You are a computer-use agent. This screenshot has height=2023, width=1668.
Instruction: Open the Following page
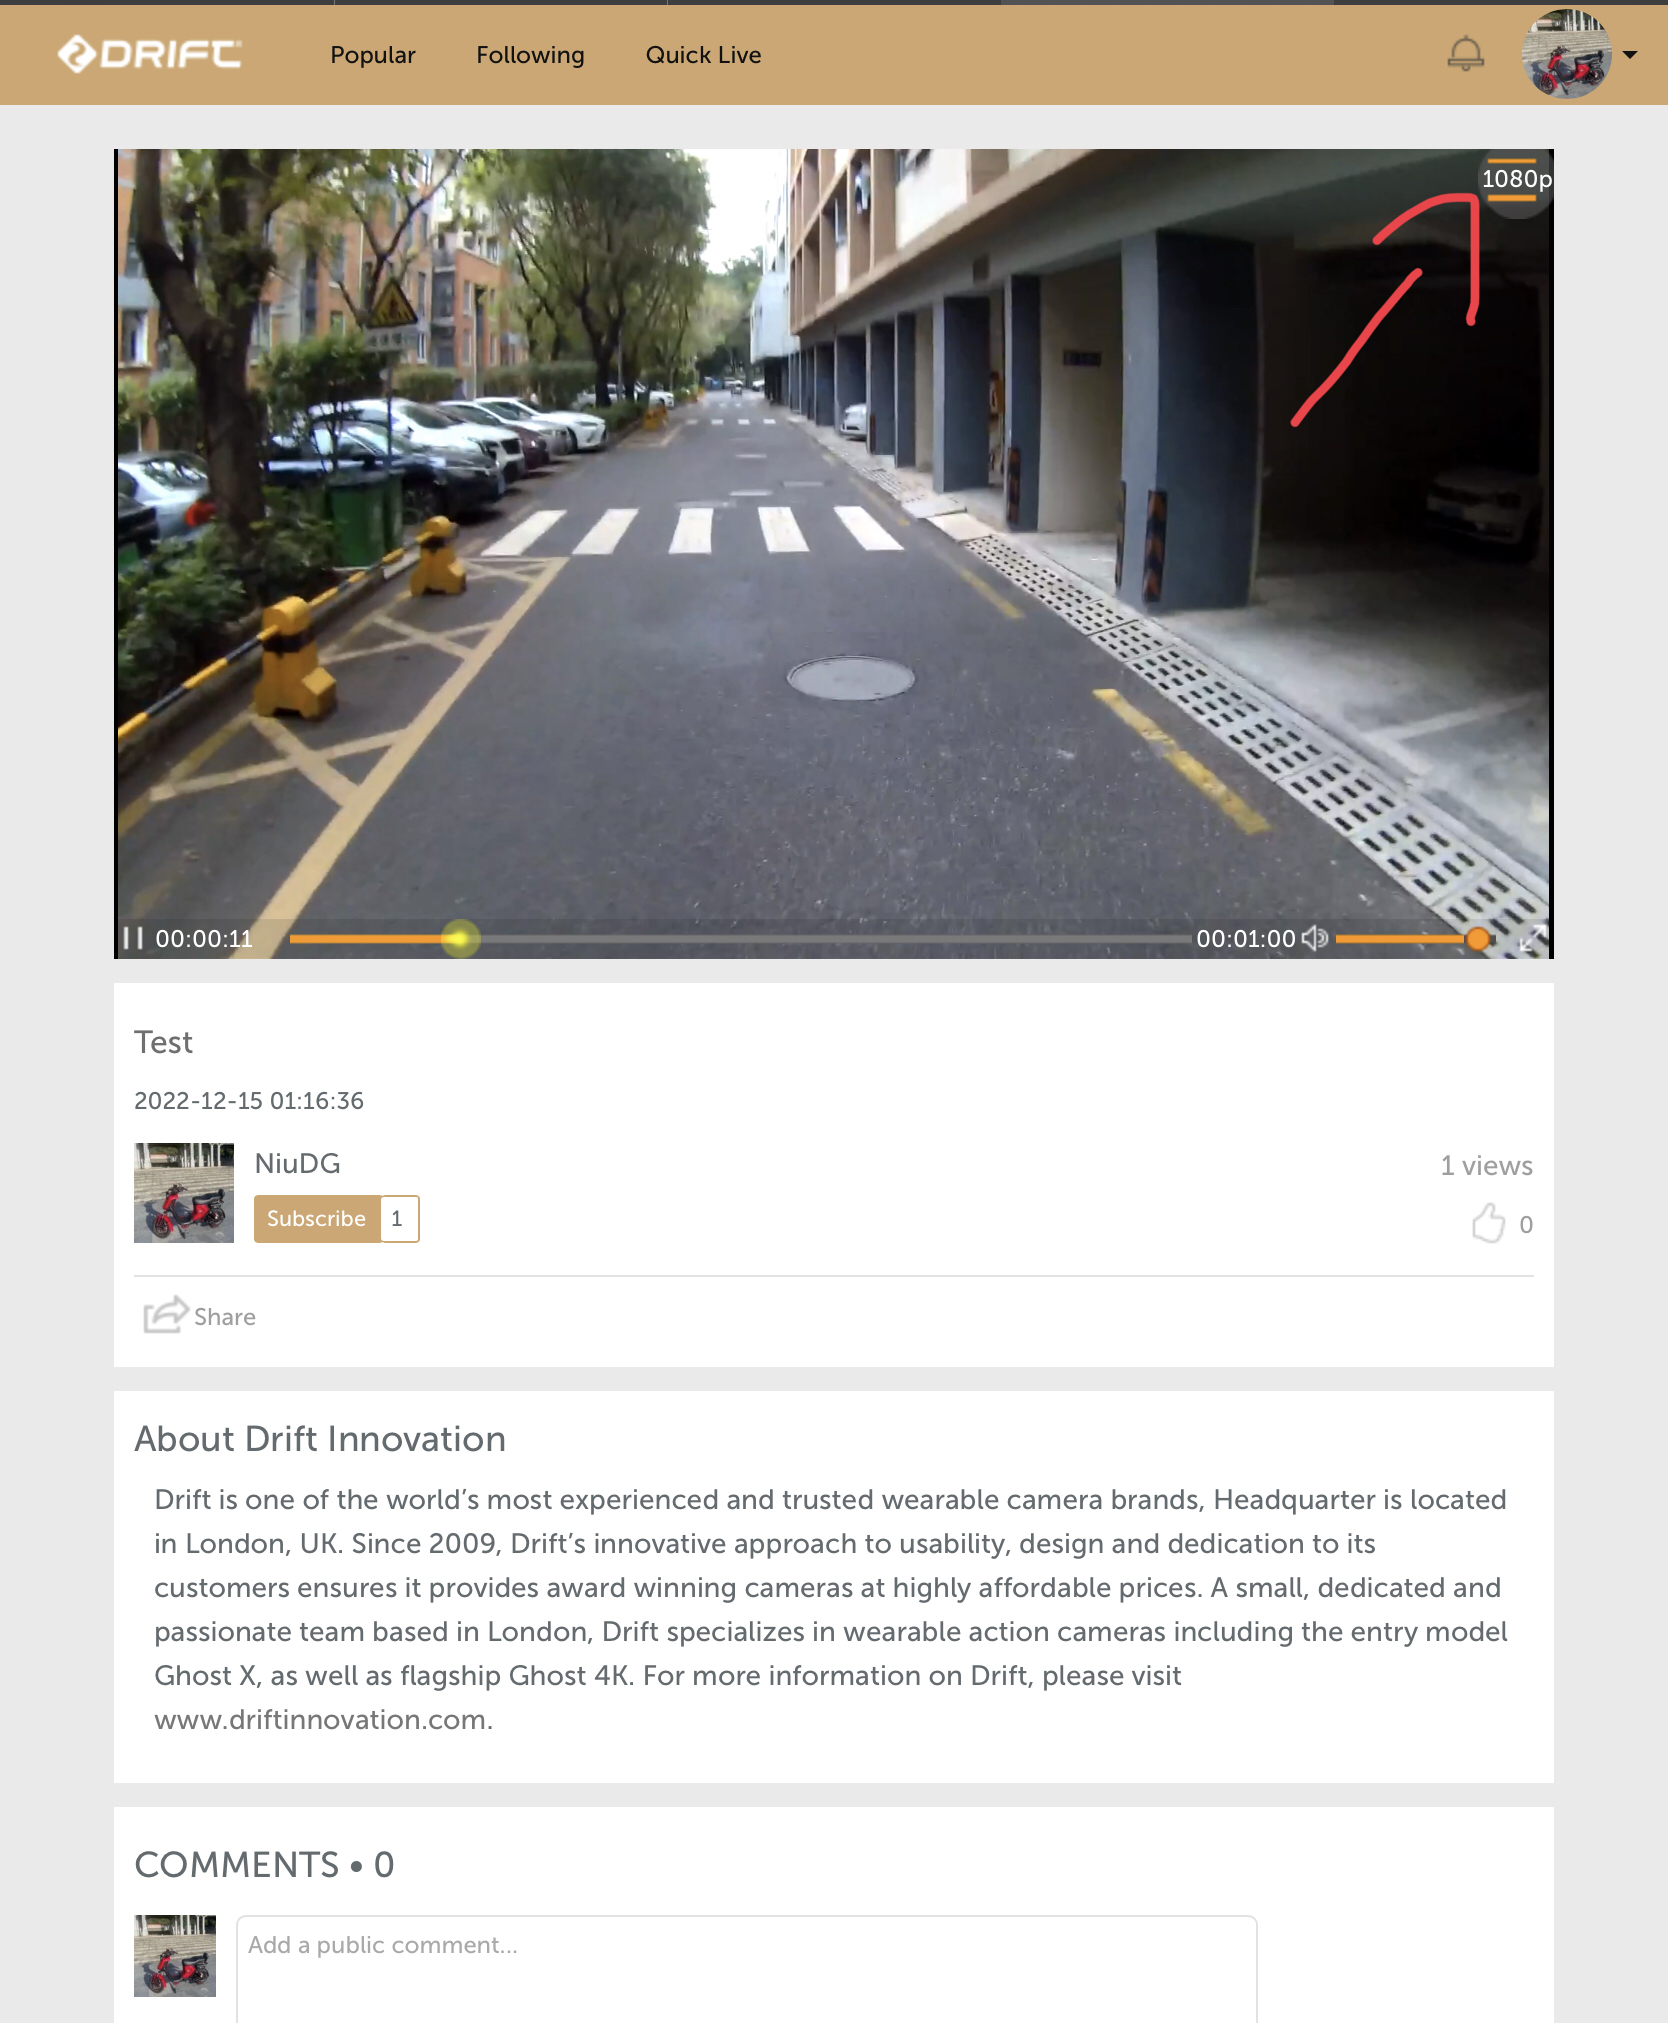(x=530, y=55)
